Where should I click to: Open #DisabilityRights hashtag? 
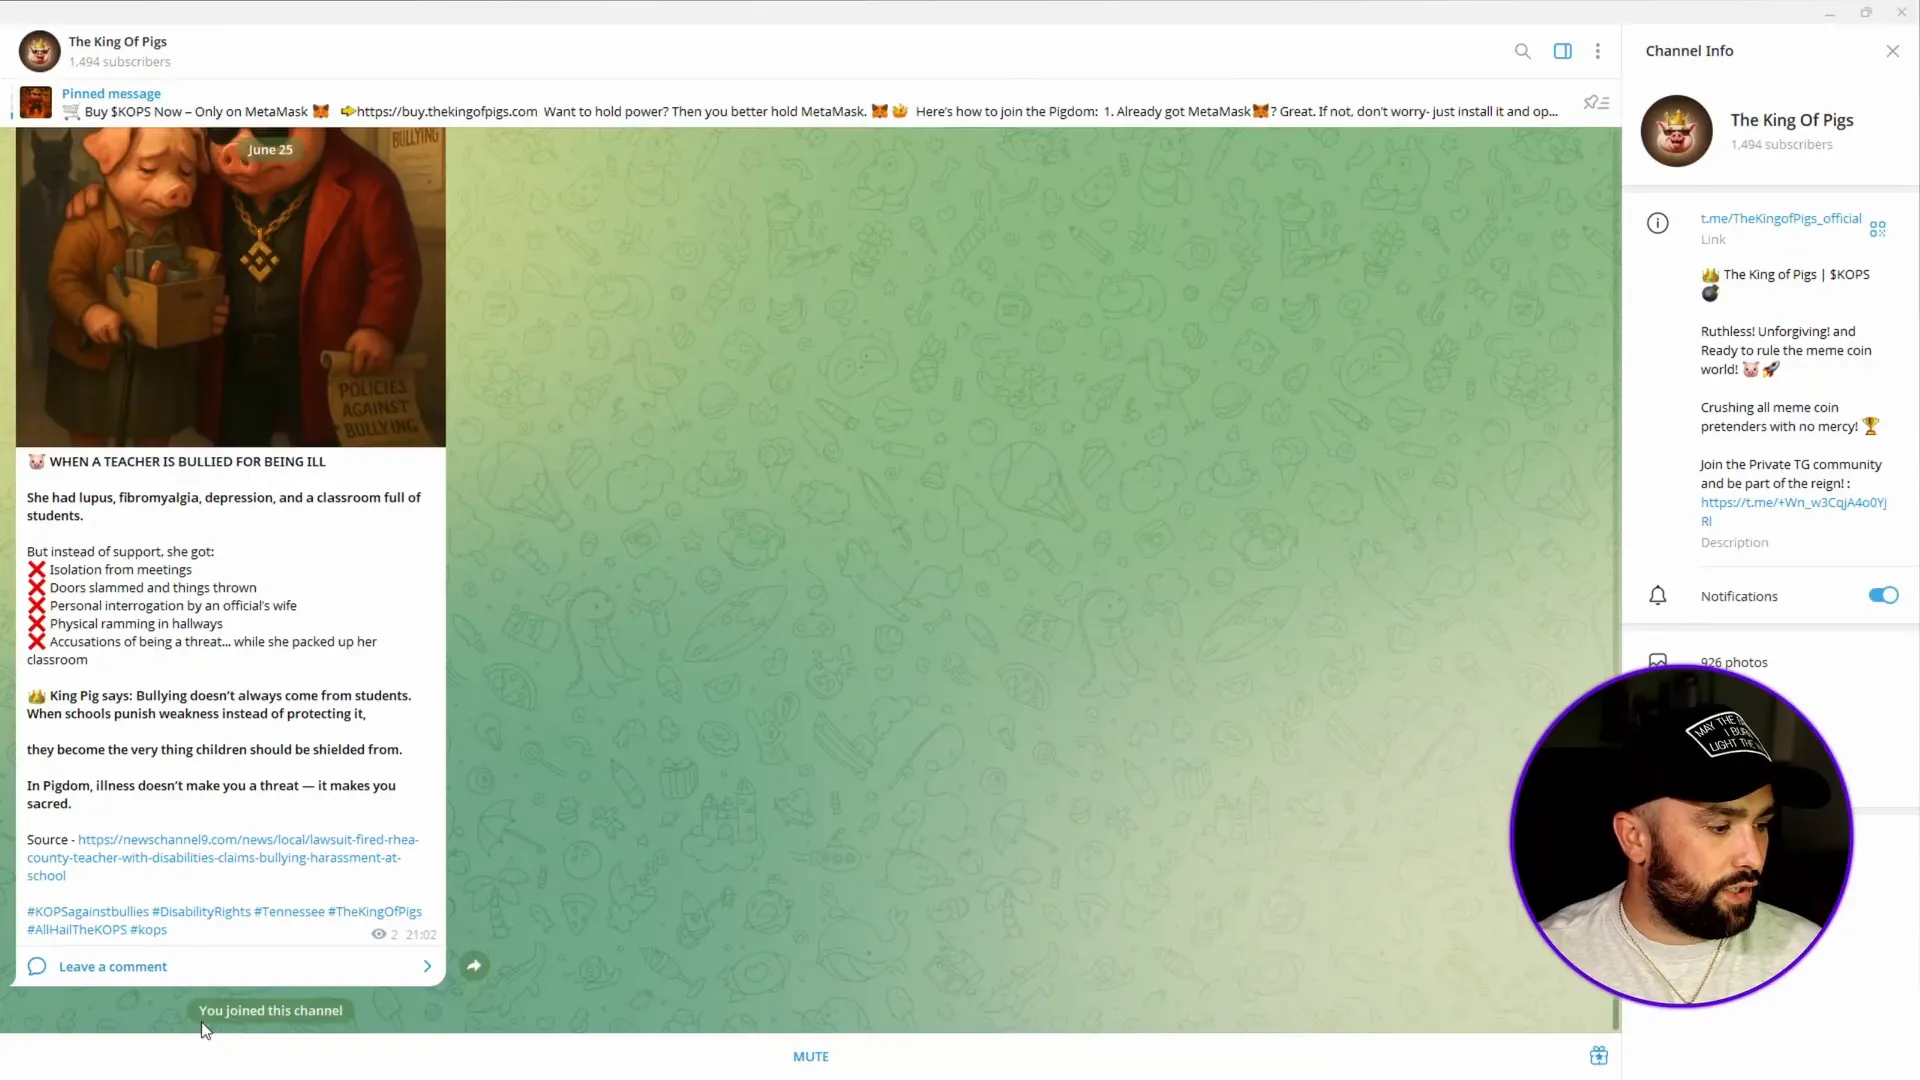pos(201,911)
